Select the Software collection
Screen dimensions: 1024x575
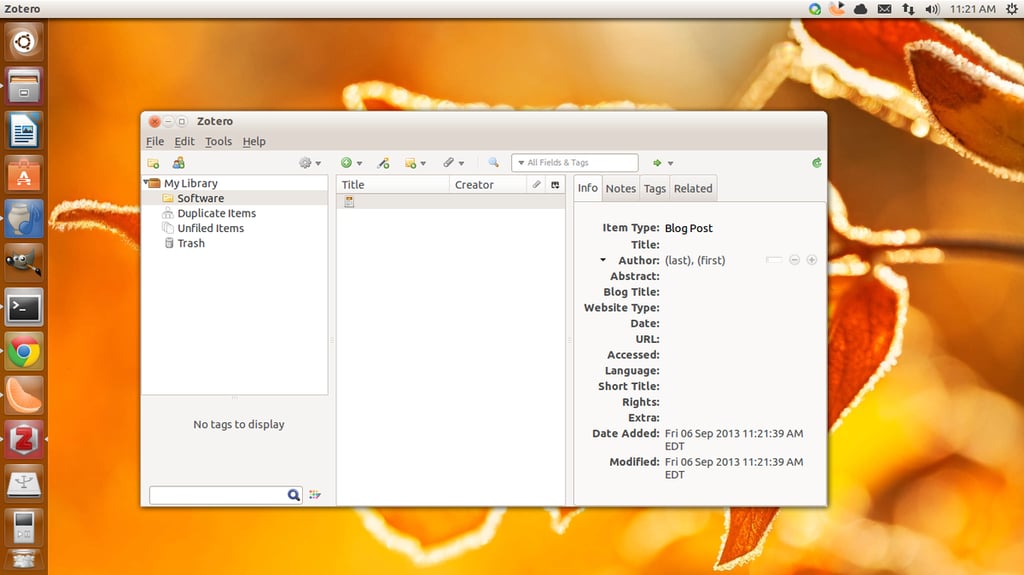point(200,198)
